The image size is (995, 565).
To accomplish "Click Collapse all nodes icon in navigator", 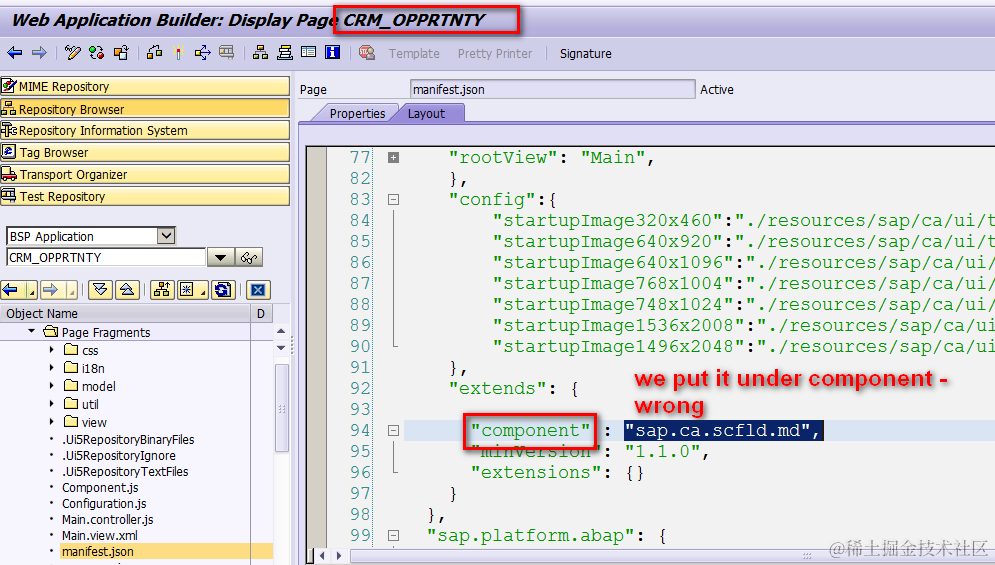I will point(127,290).
